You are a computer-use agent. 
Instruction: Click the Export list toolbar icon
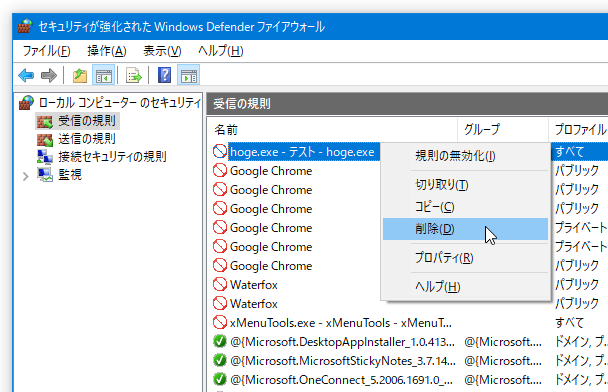click(x=134, y=75)
